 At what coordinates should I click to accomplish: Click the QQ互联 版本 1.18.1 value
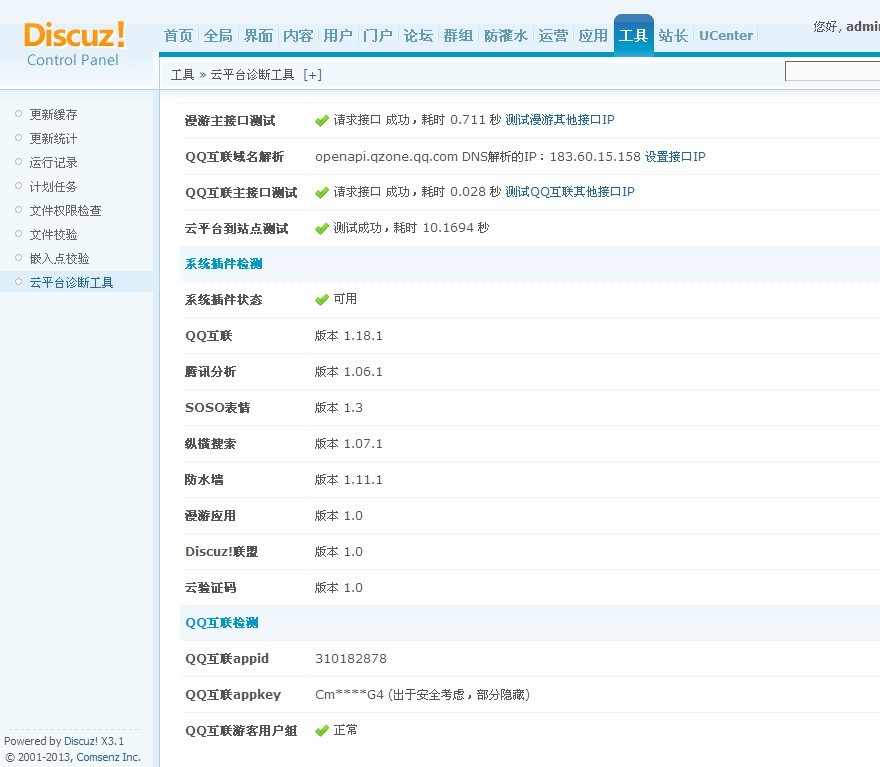[349, 336]
